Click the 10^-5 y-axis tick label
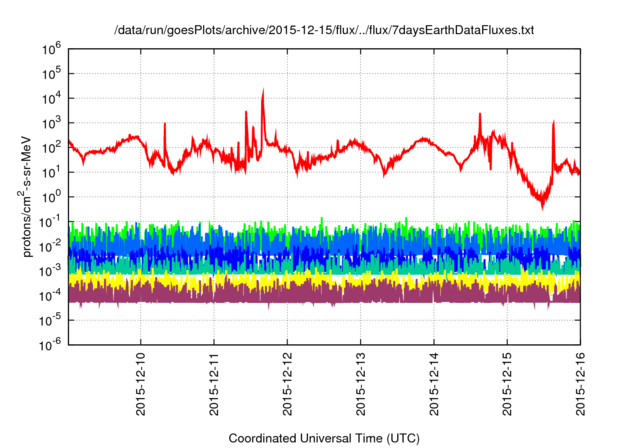The image size is (640, 448). (x=51, y=321)
